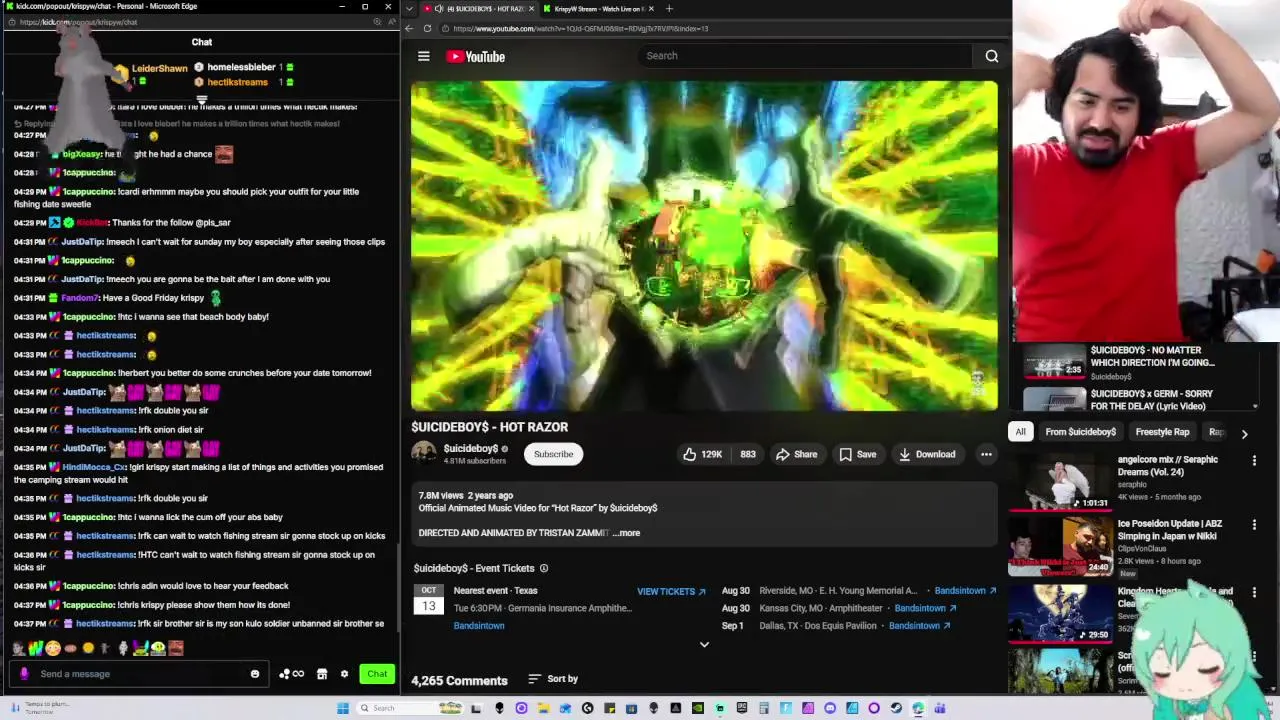Click the purple chat identity icon

pyautogui.click(x=25, y=674)
